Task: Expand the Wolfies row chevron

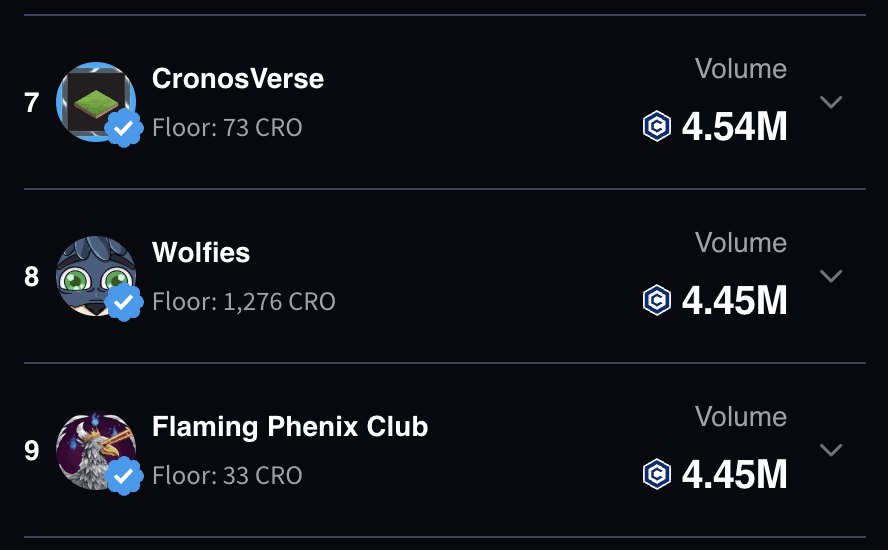Action: pyautogui.click(x=831, y=275)
